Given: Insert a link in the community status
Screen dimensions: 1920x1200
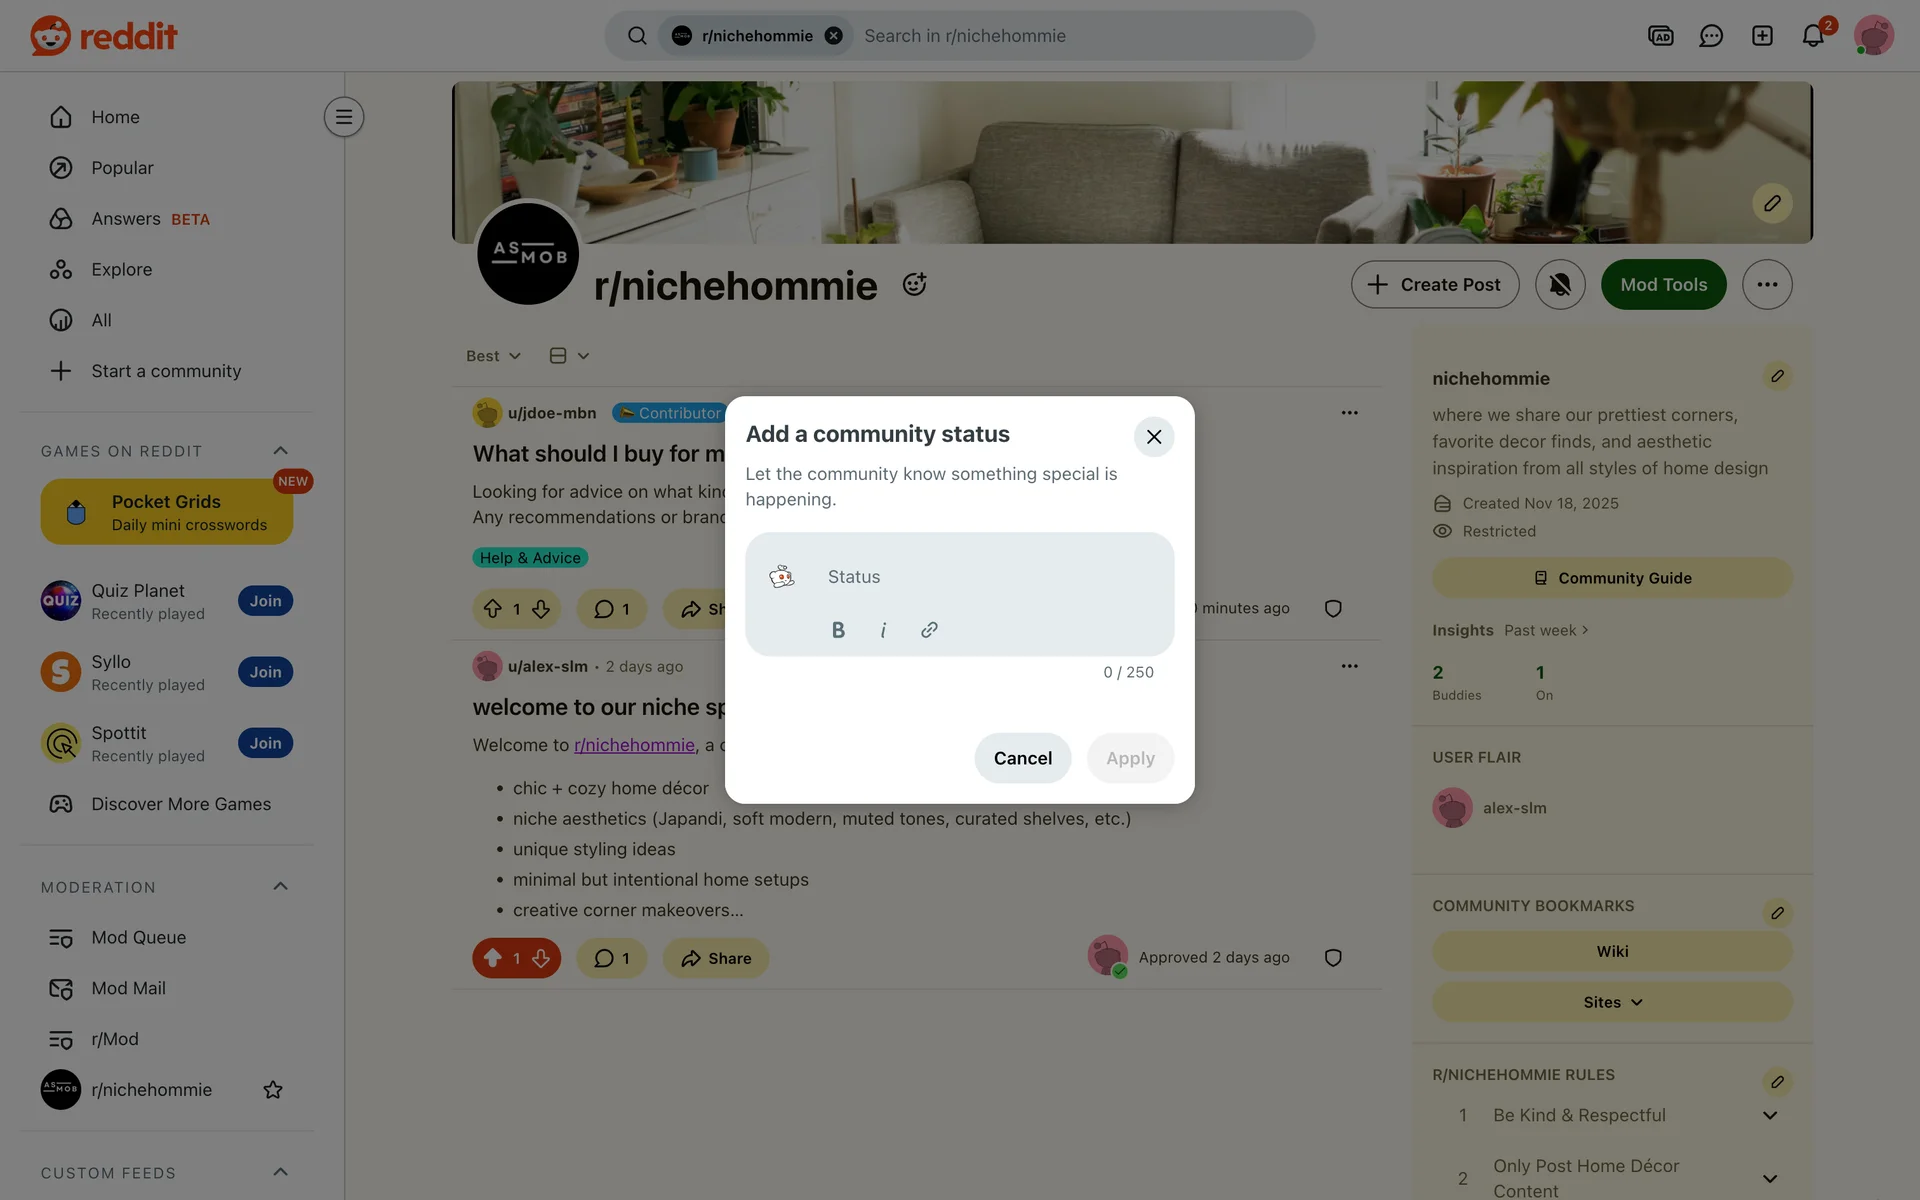Looking at the screenshot, I should pyautogui.click(x=929, y=630).
